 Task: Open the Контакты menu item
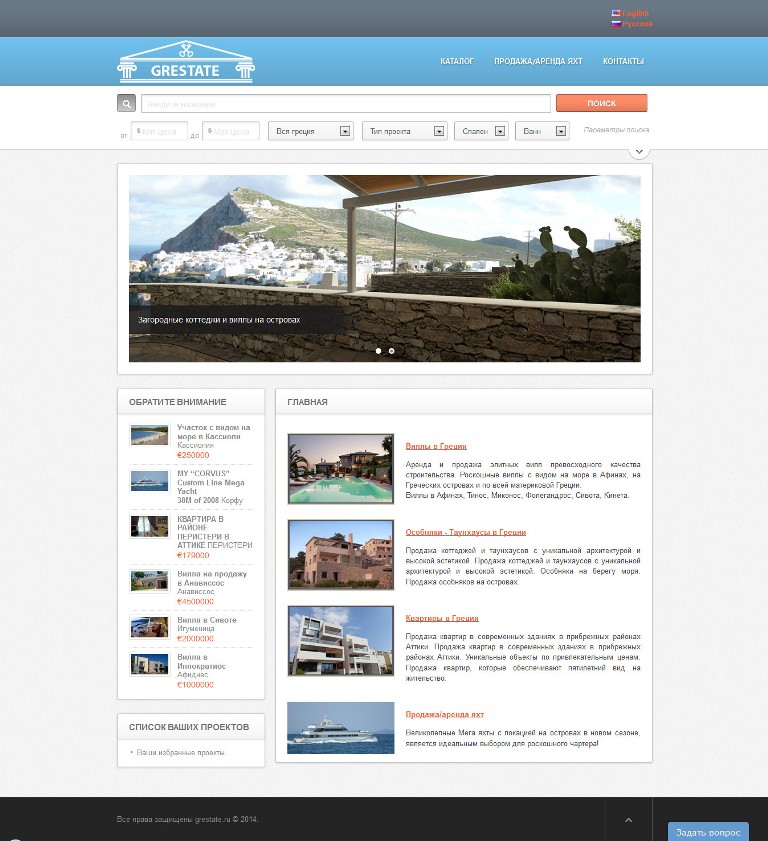623,61
